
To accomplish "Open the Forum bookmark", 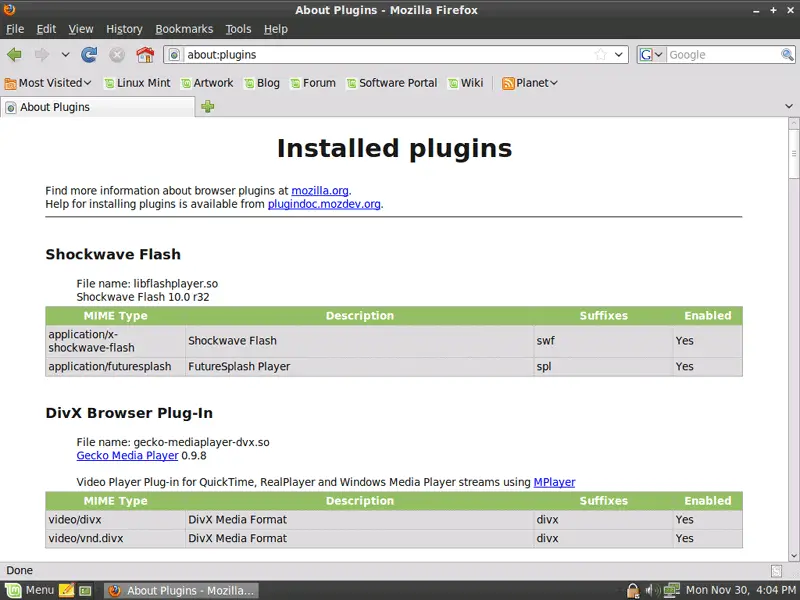I will (313, 83).
